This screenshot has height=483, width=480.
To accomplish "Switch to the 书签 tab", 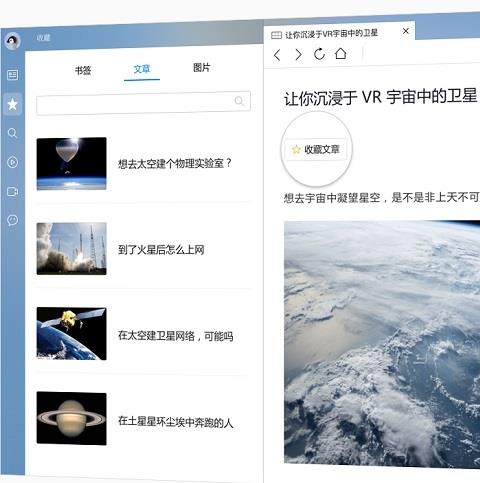I will (83, 70).
